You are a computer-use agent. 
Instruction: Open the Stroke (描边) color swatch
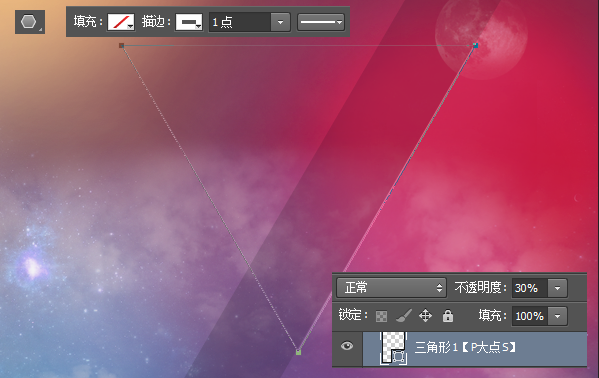click(189, 22)
